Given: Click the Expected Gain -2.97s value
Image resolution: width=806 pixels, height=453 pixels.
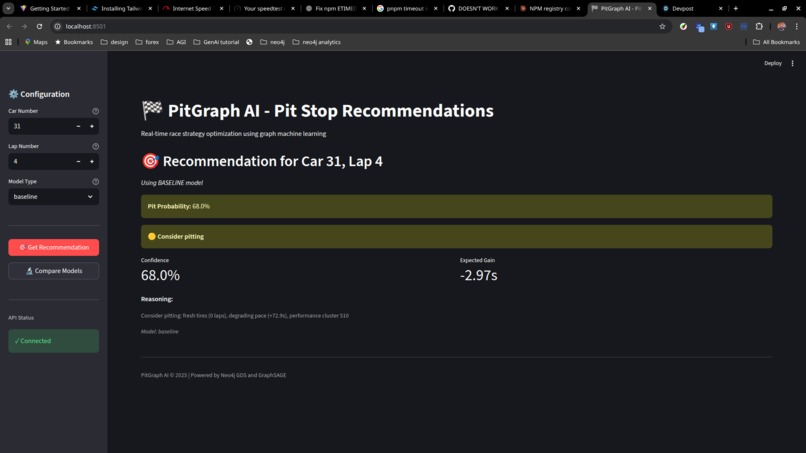Looking at the screenshot, I should click(479, 276).
